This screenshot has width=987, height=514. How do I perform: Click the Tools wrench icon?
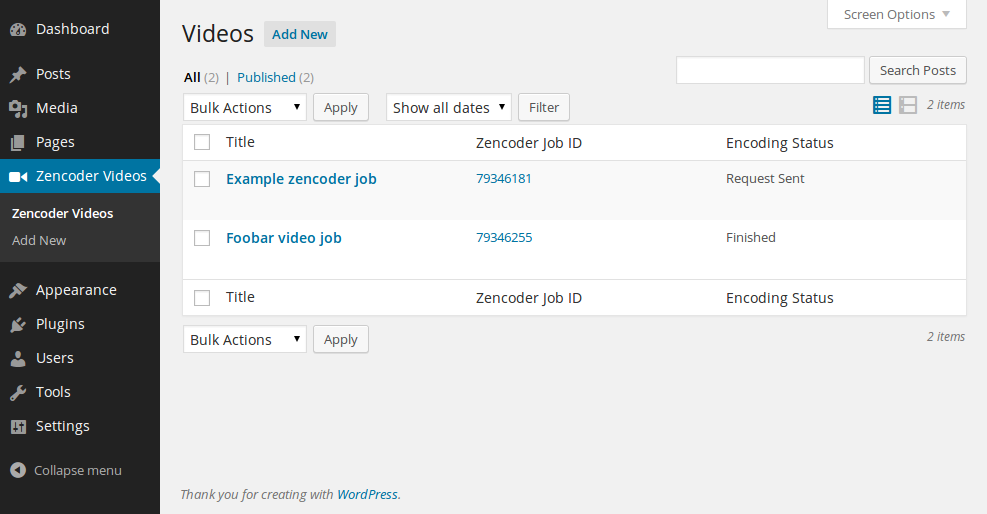coord(18,392)
